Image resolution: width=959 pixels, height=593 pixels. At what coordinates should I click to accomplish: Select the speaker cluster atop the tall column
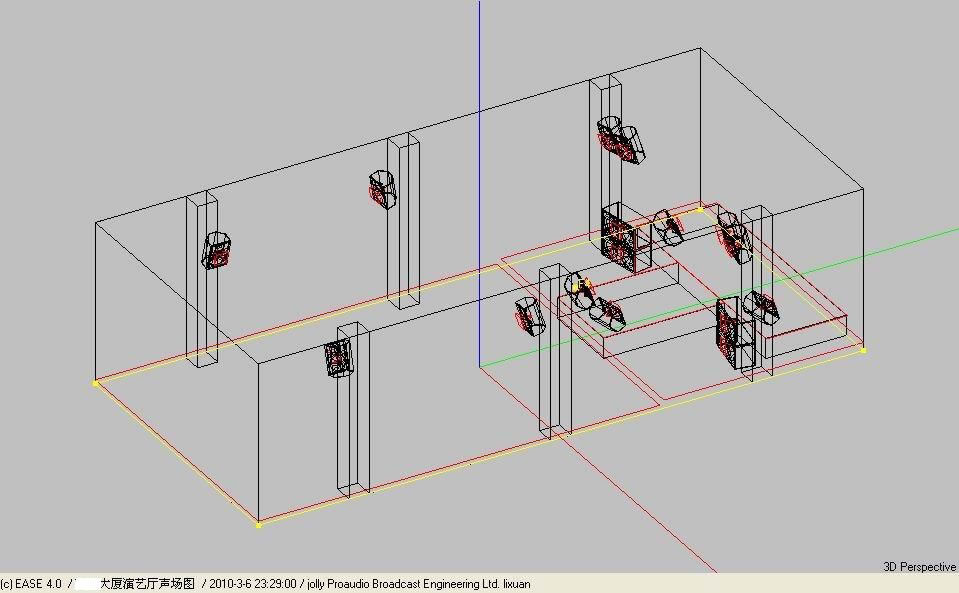tap(621, 141)
